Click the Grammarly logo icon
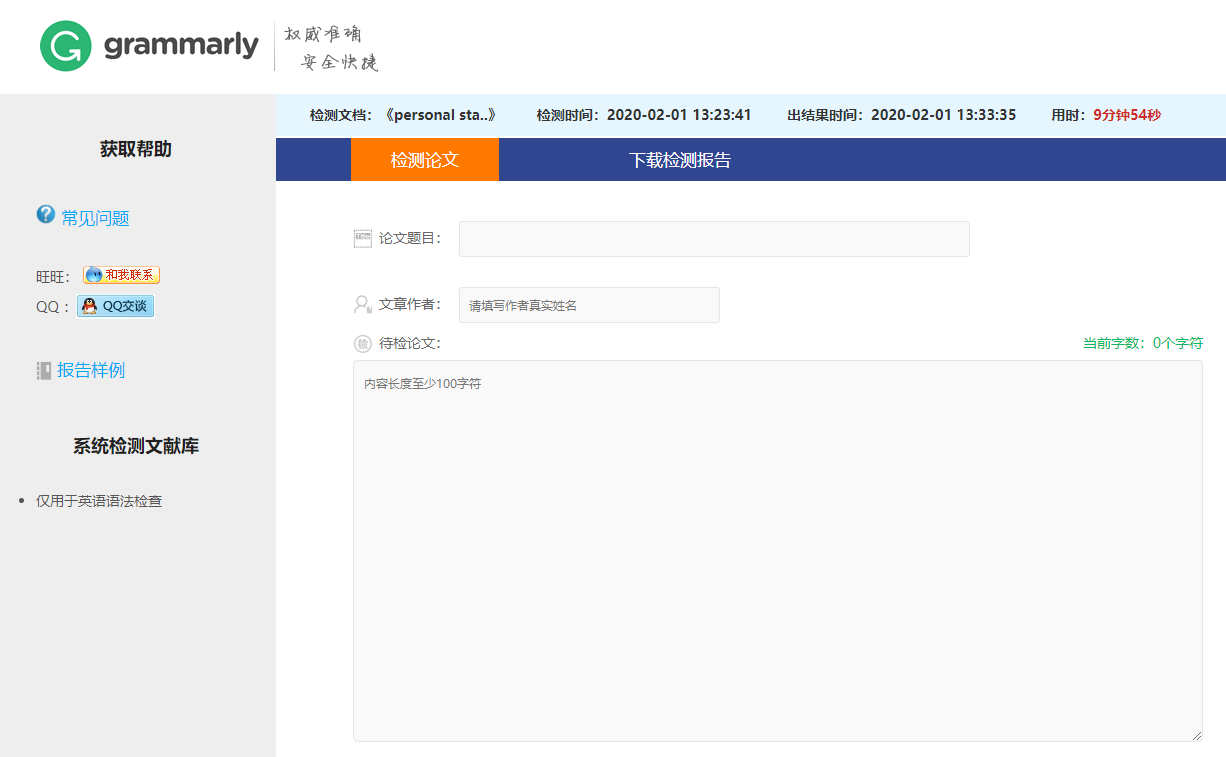The width and height of the screenshot is (1226, 757). [66, 46]
